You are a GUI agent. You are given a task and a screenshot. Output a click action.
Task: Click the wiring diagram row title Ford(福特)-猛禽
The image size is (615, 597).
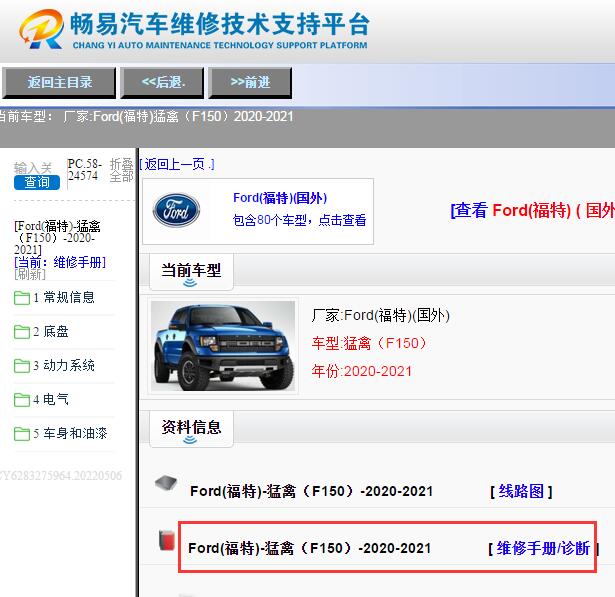pos(311,491)
